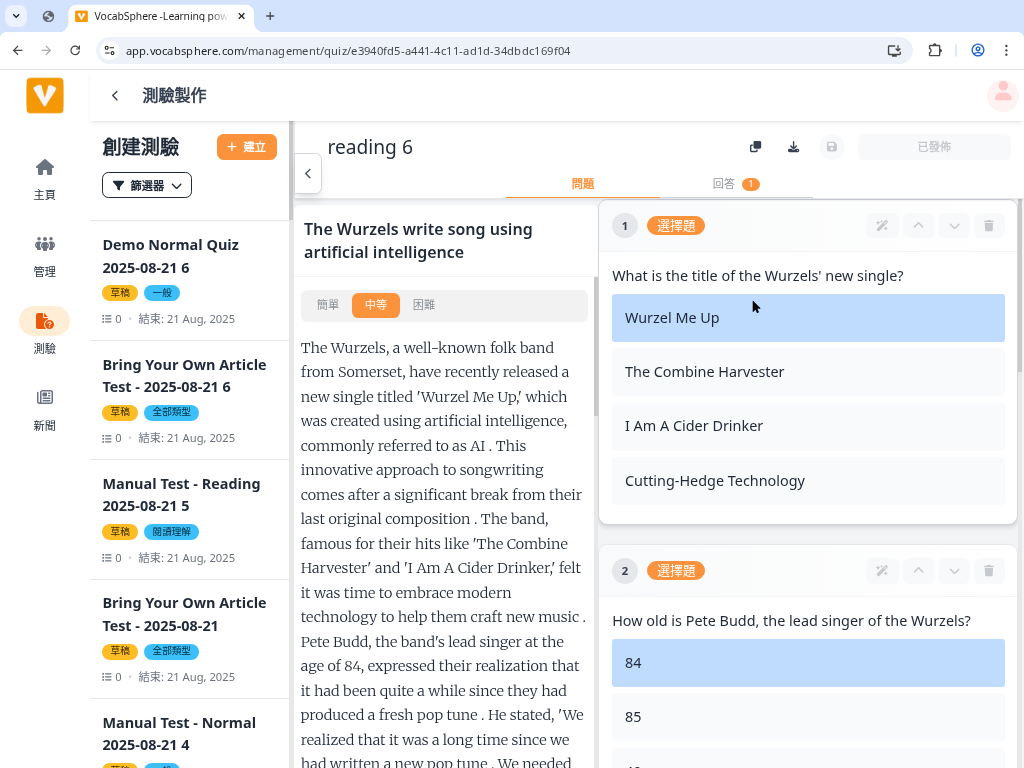Click the duplicate quiz icon
The image size is (1024, 768).
755,146
